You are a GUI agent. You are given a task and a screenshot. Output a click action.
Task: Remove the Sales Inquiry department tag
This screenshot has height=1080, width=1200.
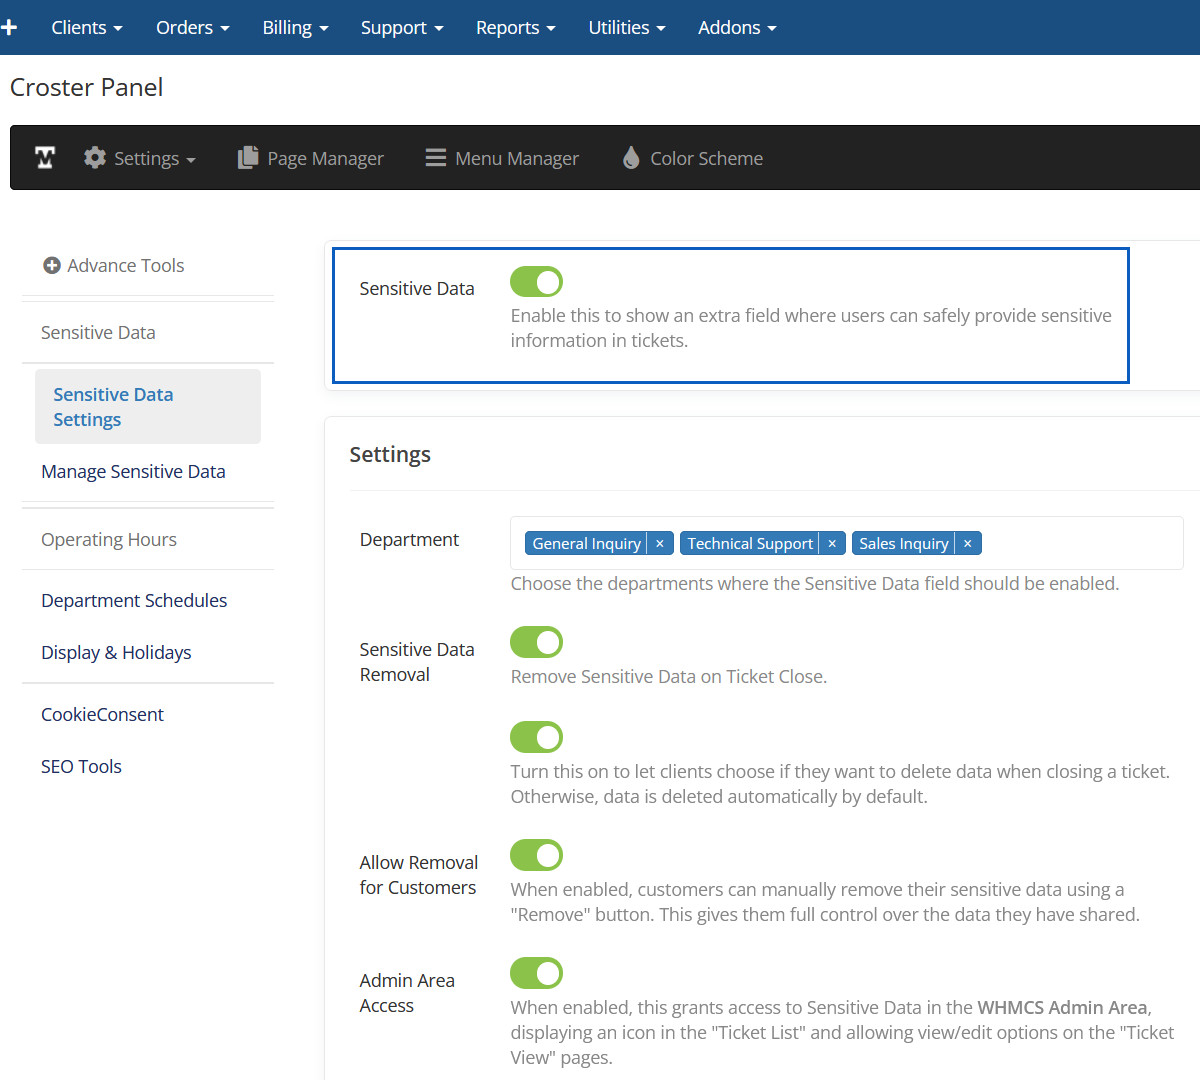[x=967, y=543]
